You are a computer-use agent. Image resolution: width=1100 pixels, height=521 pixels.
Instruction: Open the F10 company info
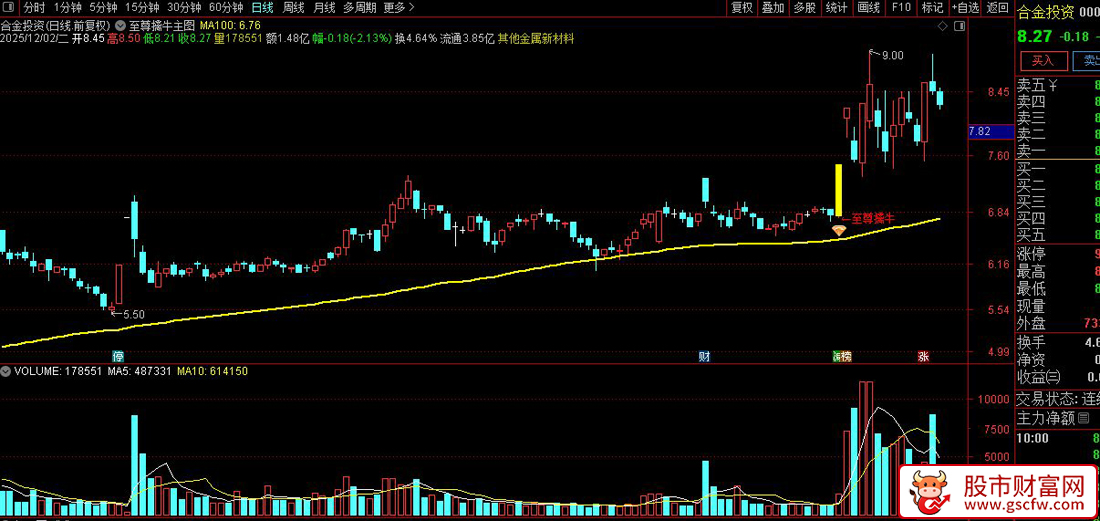pyautogui.click(x=901, y=8)
